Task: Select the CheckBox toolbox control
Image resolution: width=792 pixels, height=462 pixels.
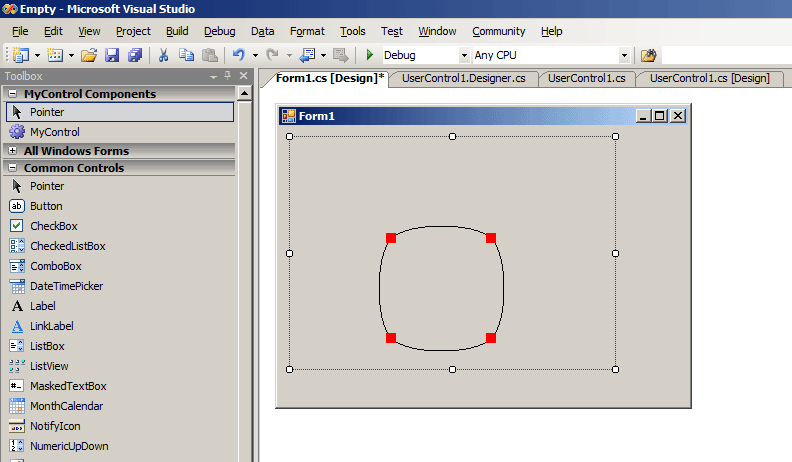Action: (x=120, y=226)
